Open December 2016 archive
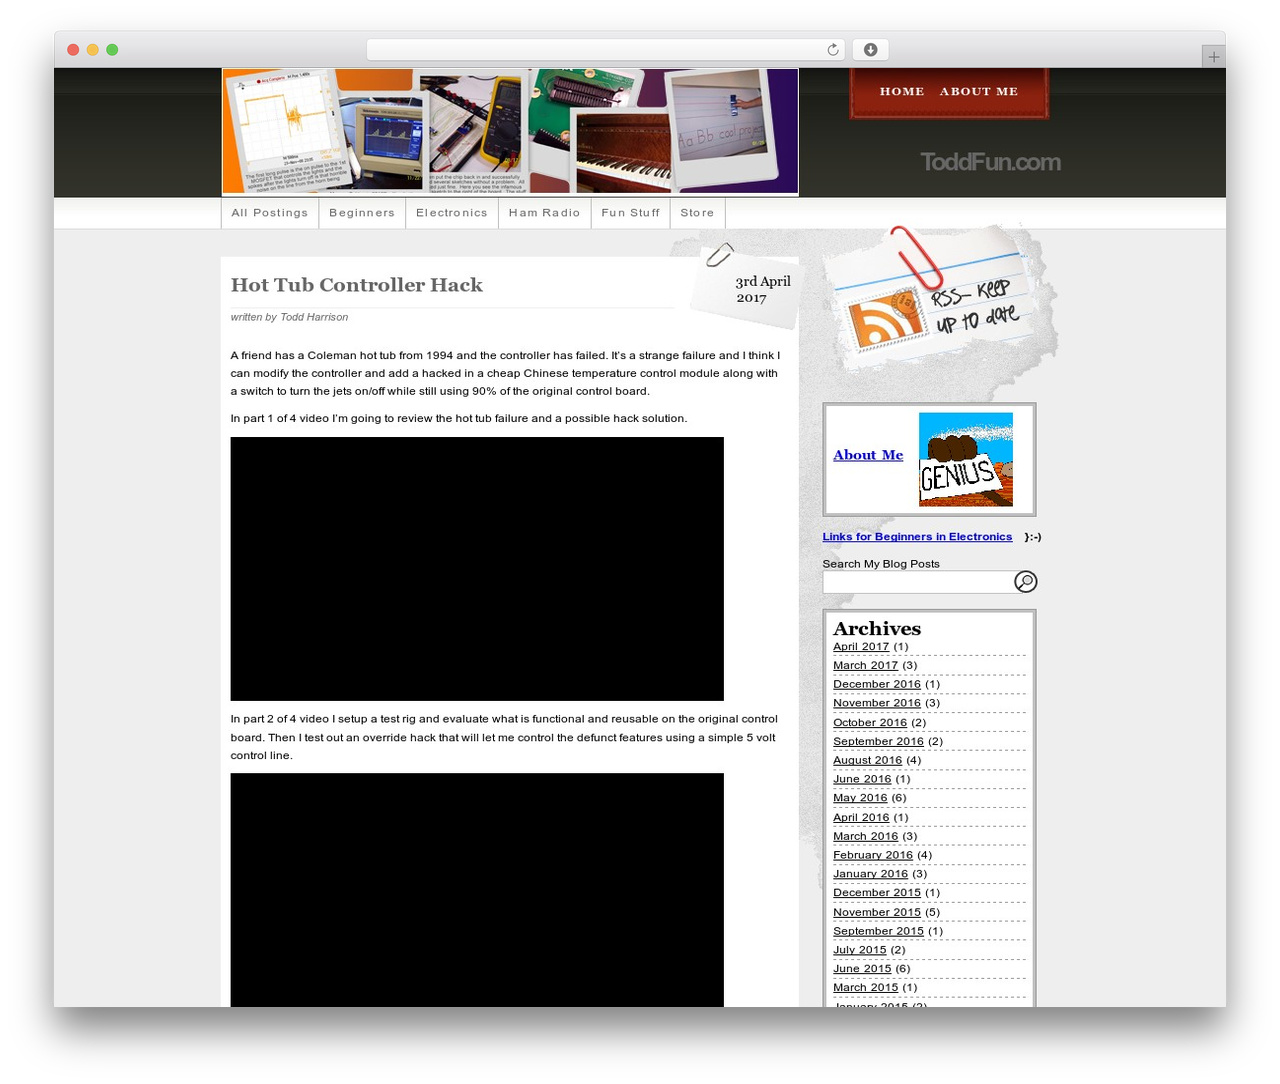The width and height of the screenshot is (1280, 1084). 877,685
